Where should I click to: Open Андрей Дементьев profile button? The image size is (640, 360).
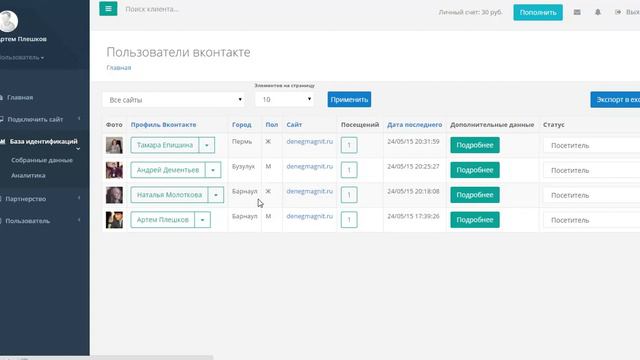[x=168, y=170]
